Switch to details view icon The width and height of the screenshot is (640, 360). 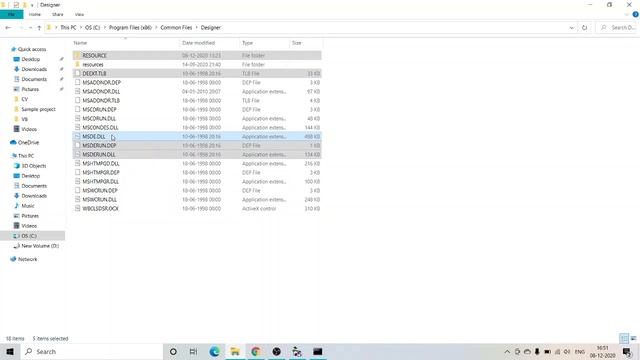tap(624, 338)
